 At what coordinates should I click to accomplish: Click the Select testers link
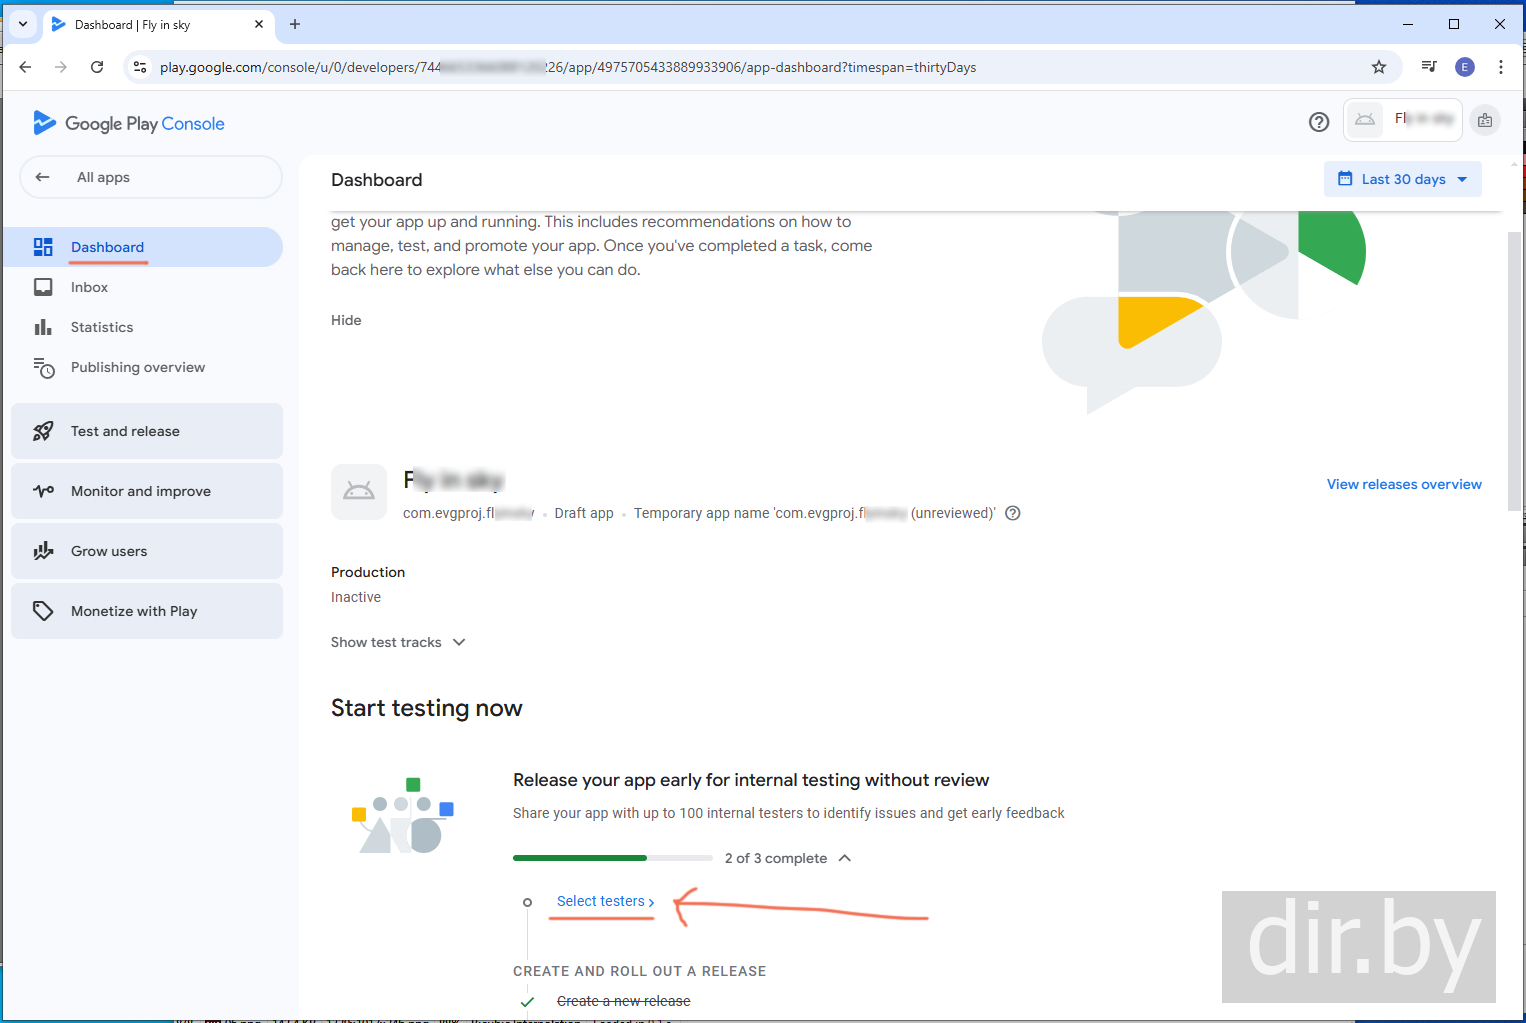pyautogui.click(x=606, y=901)
